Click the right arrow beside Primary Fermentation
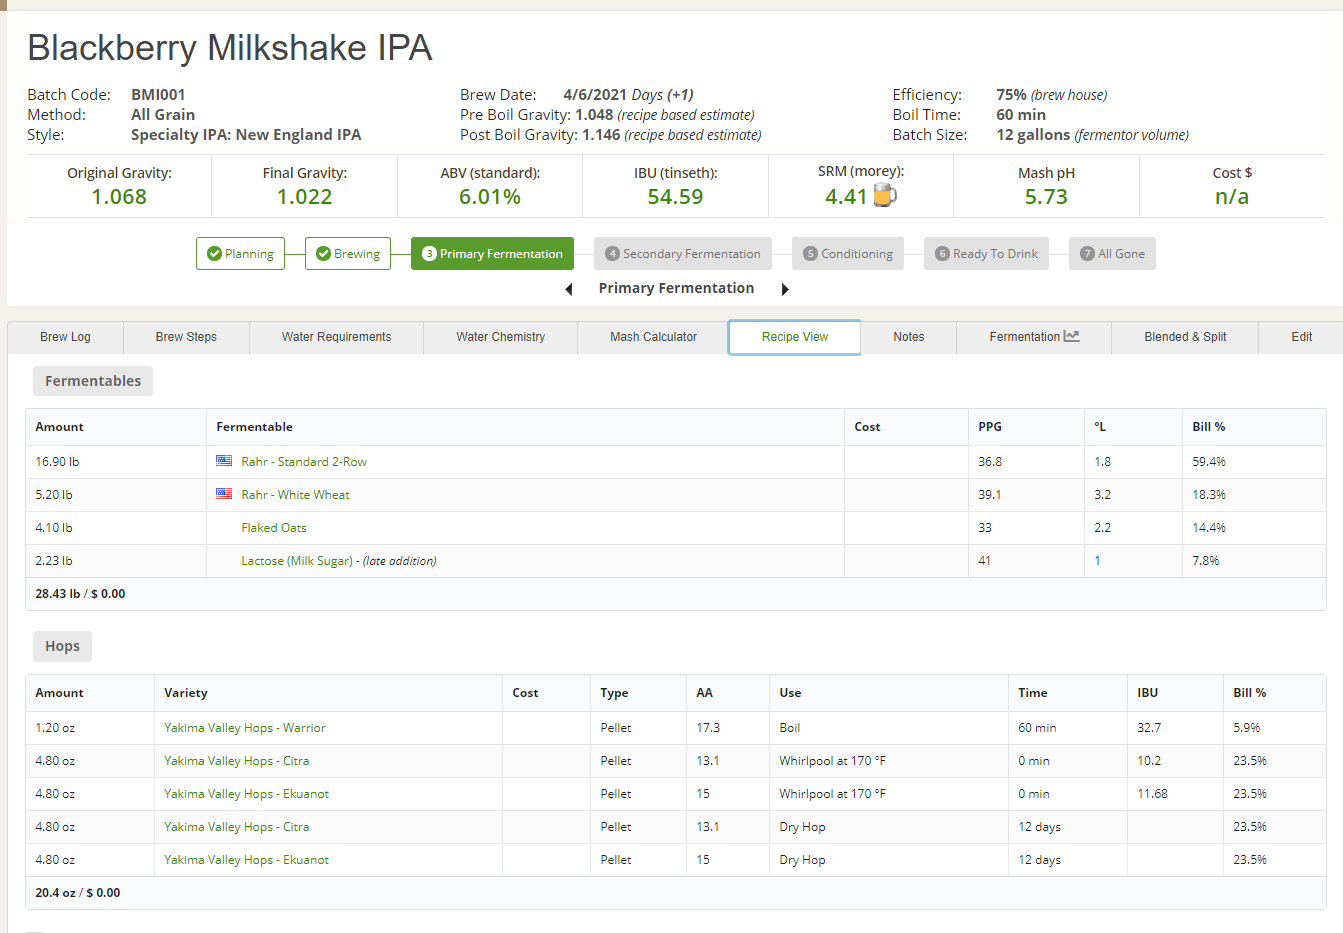Image resolution: width=1343 pixels, height=933 pixels. [x=785, y=289]
